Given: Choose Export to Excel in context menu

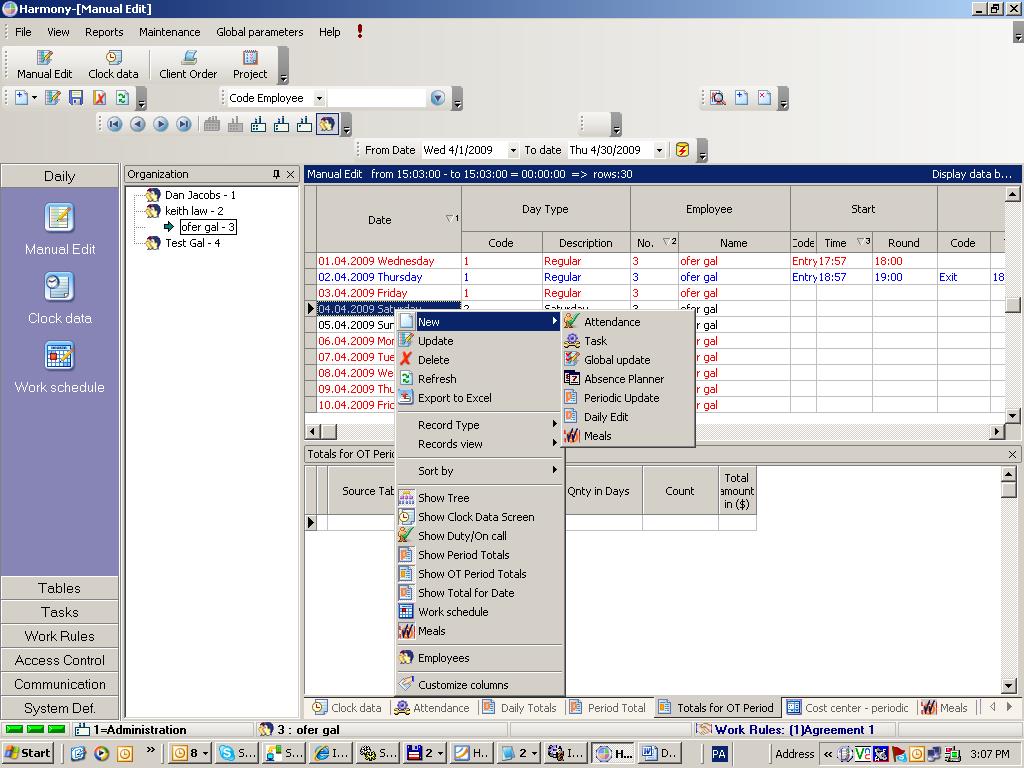Looking at the screenshot, I should (454, 398).
